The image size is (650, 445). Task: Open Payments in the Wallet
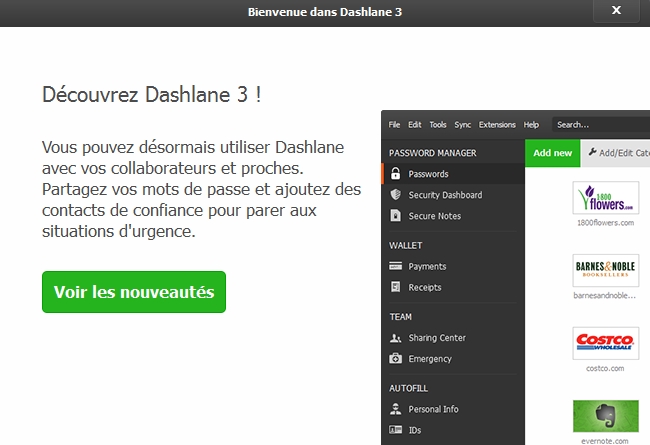pos(453,266)
